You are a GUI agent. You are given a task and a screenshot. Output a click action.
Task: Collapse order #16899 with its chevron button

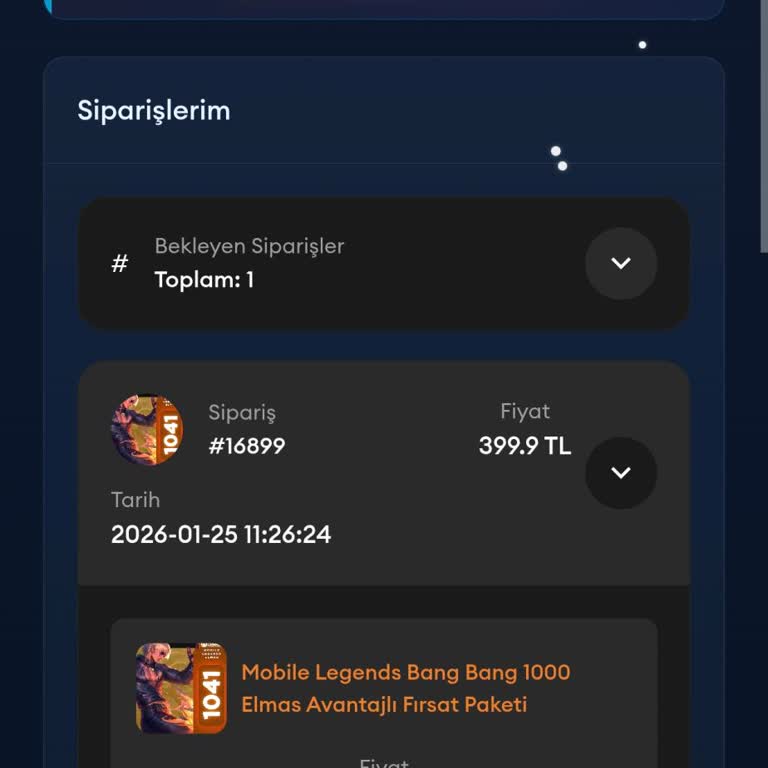621,473
